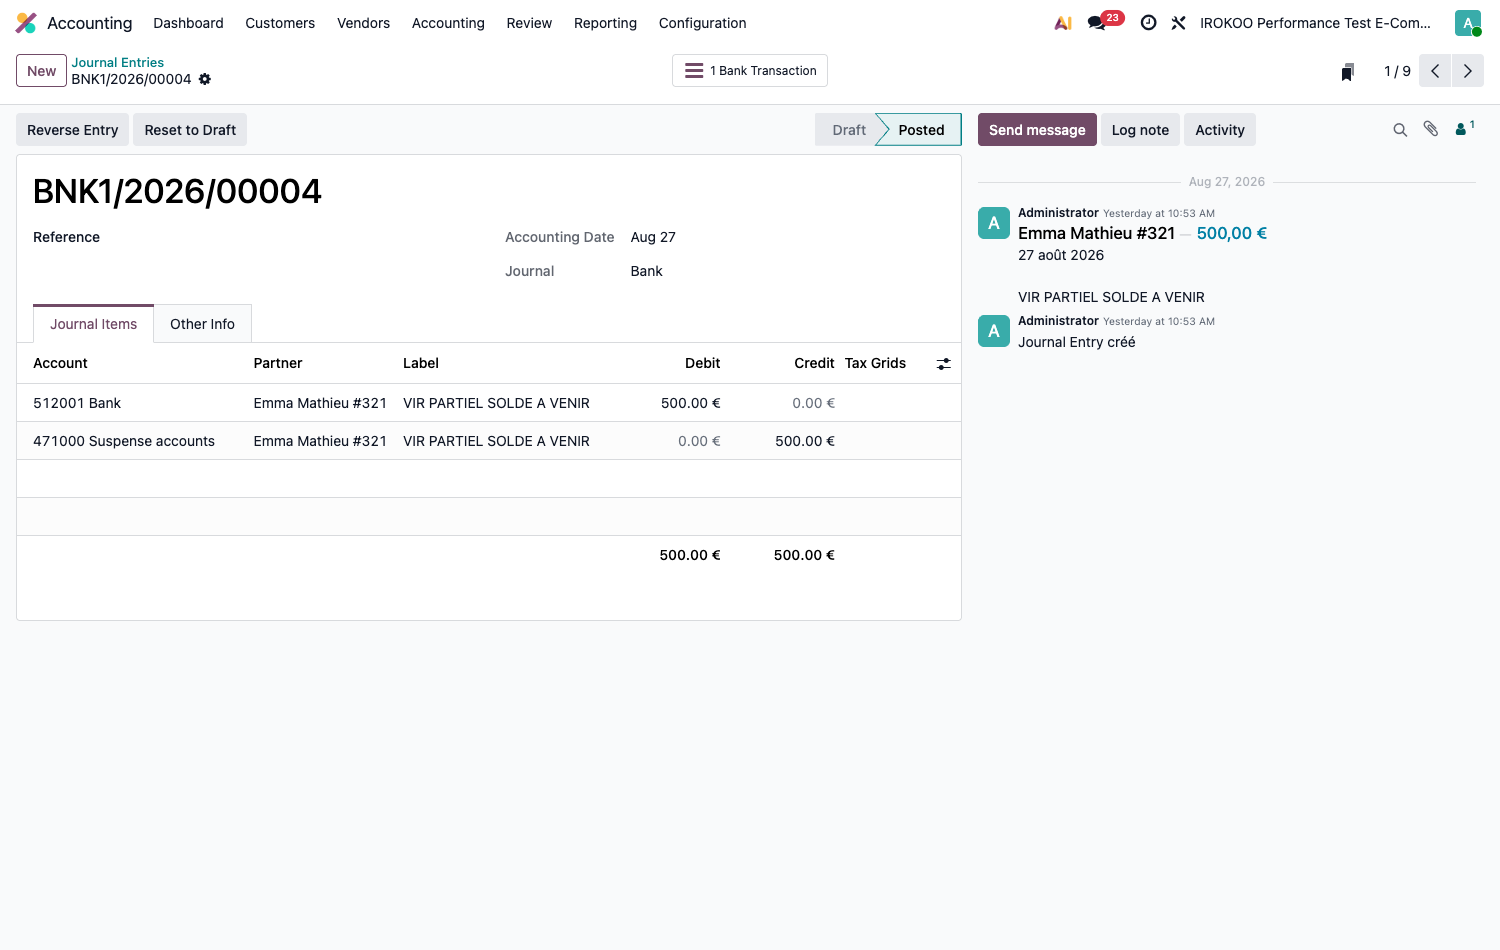Click the Send message button
The width and height of the screenshot is (1500, 950).
(x=1037, y=130)
